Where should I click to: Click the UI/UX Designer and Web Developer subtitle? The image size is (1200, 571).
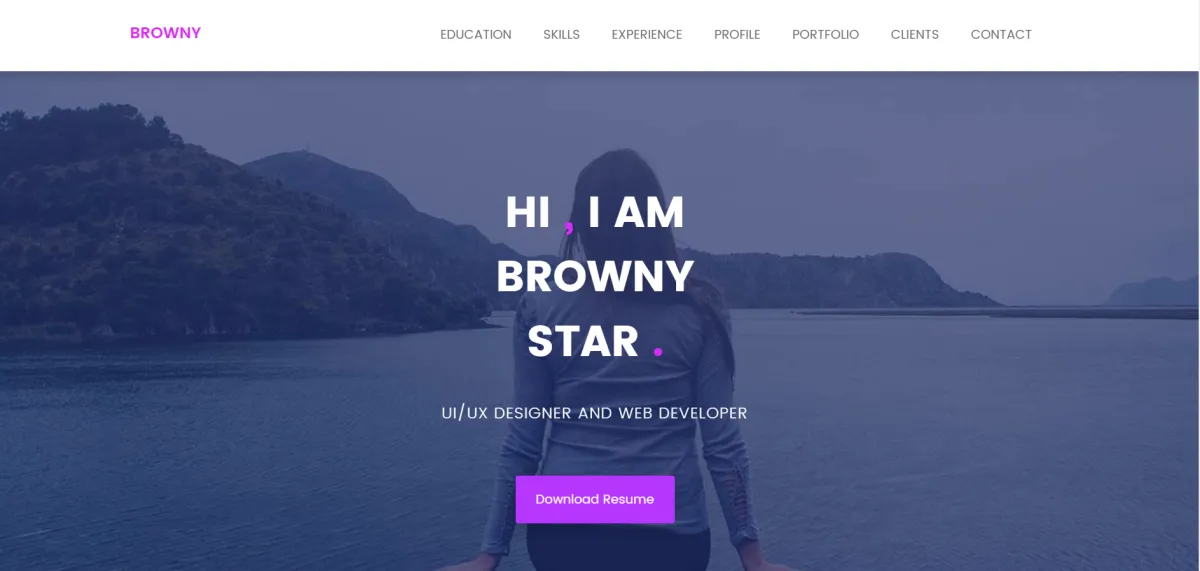click(x=595, y=413)
